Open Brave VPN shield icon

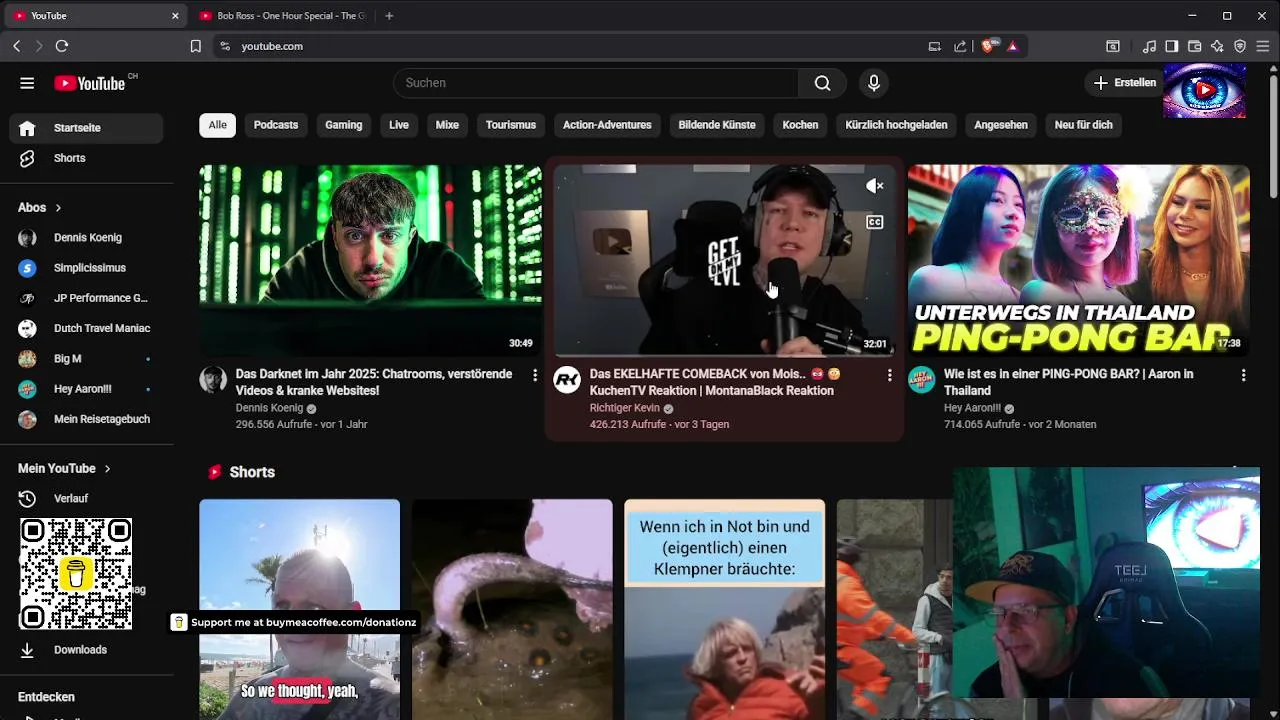pos(1240,46)
